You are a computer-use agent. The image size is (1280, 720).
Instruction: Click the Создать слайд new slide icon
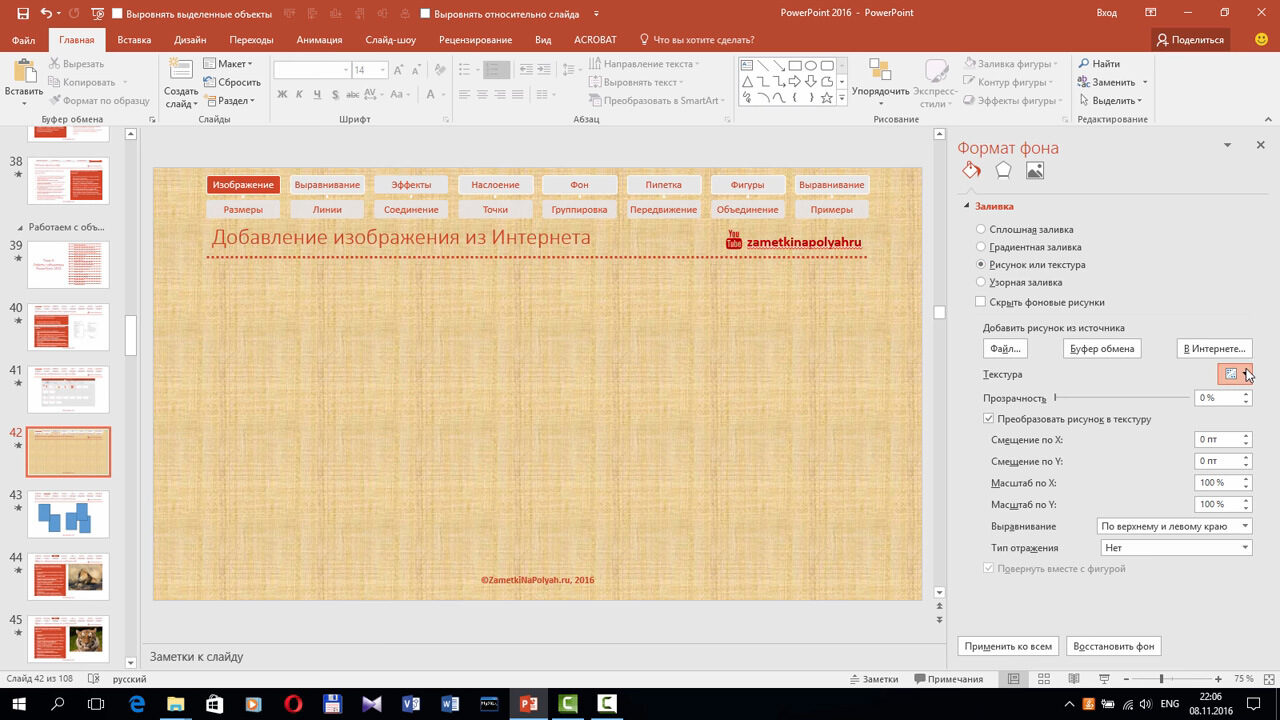[181, 70]
